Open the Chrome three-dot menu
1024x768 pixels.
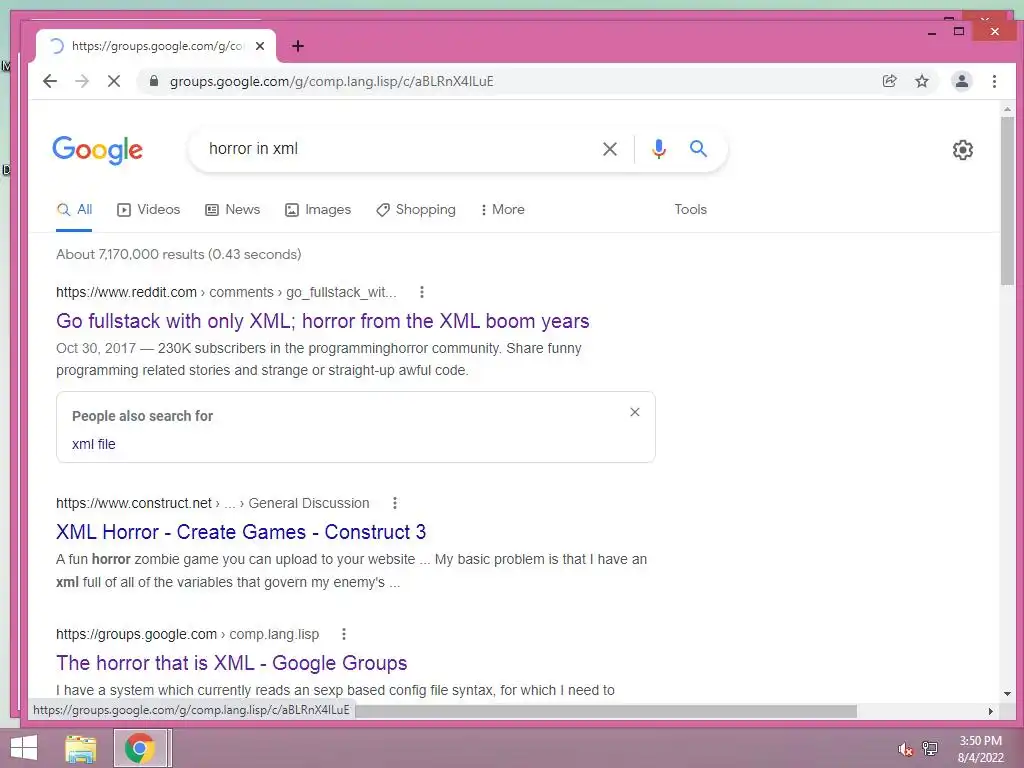(994, 81)
